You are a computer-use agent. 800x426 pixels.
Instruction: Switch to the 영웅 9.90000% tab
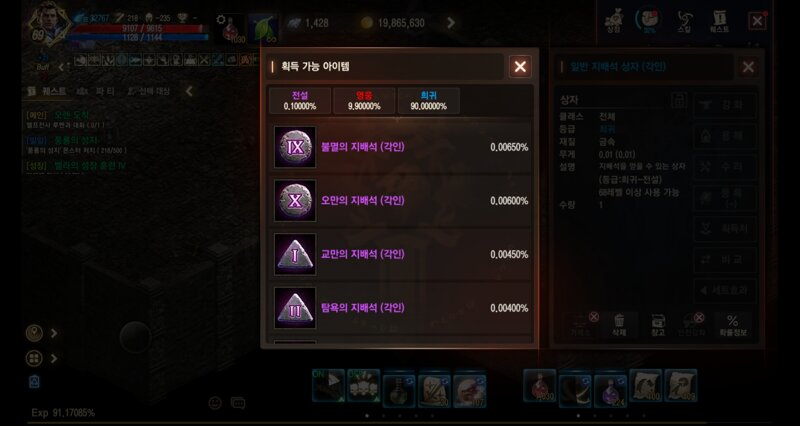364,101
